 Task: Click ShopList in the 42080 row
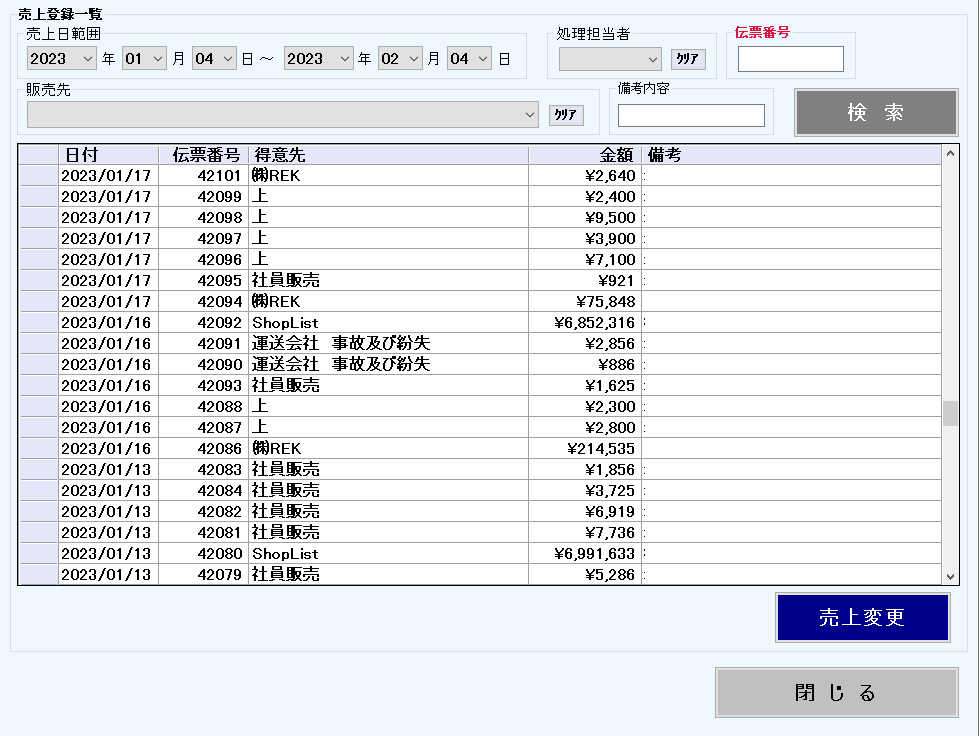(x=285, y=554)
